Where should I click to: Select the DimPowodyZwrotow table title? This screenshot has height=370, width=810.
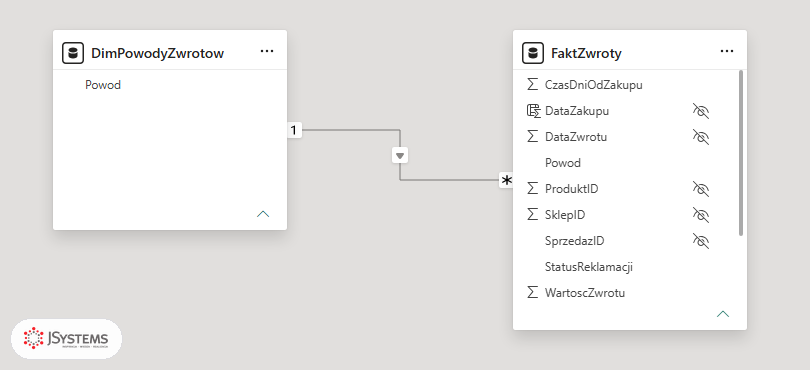tap(158, 53)
